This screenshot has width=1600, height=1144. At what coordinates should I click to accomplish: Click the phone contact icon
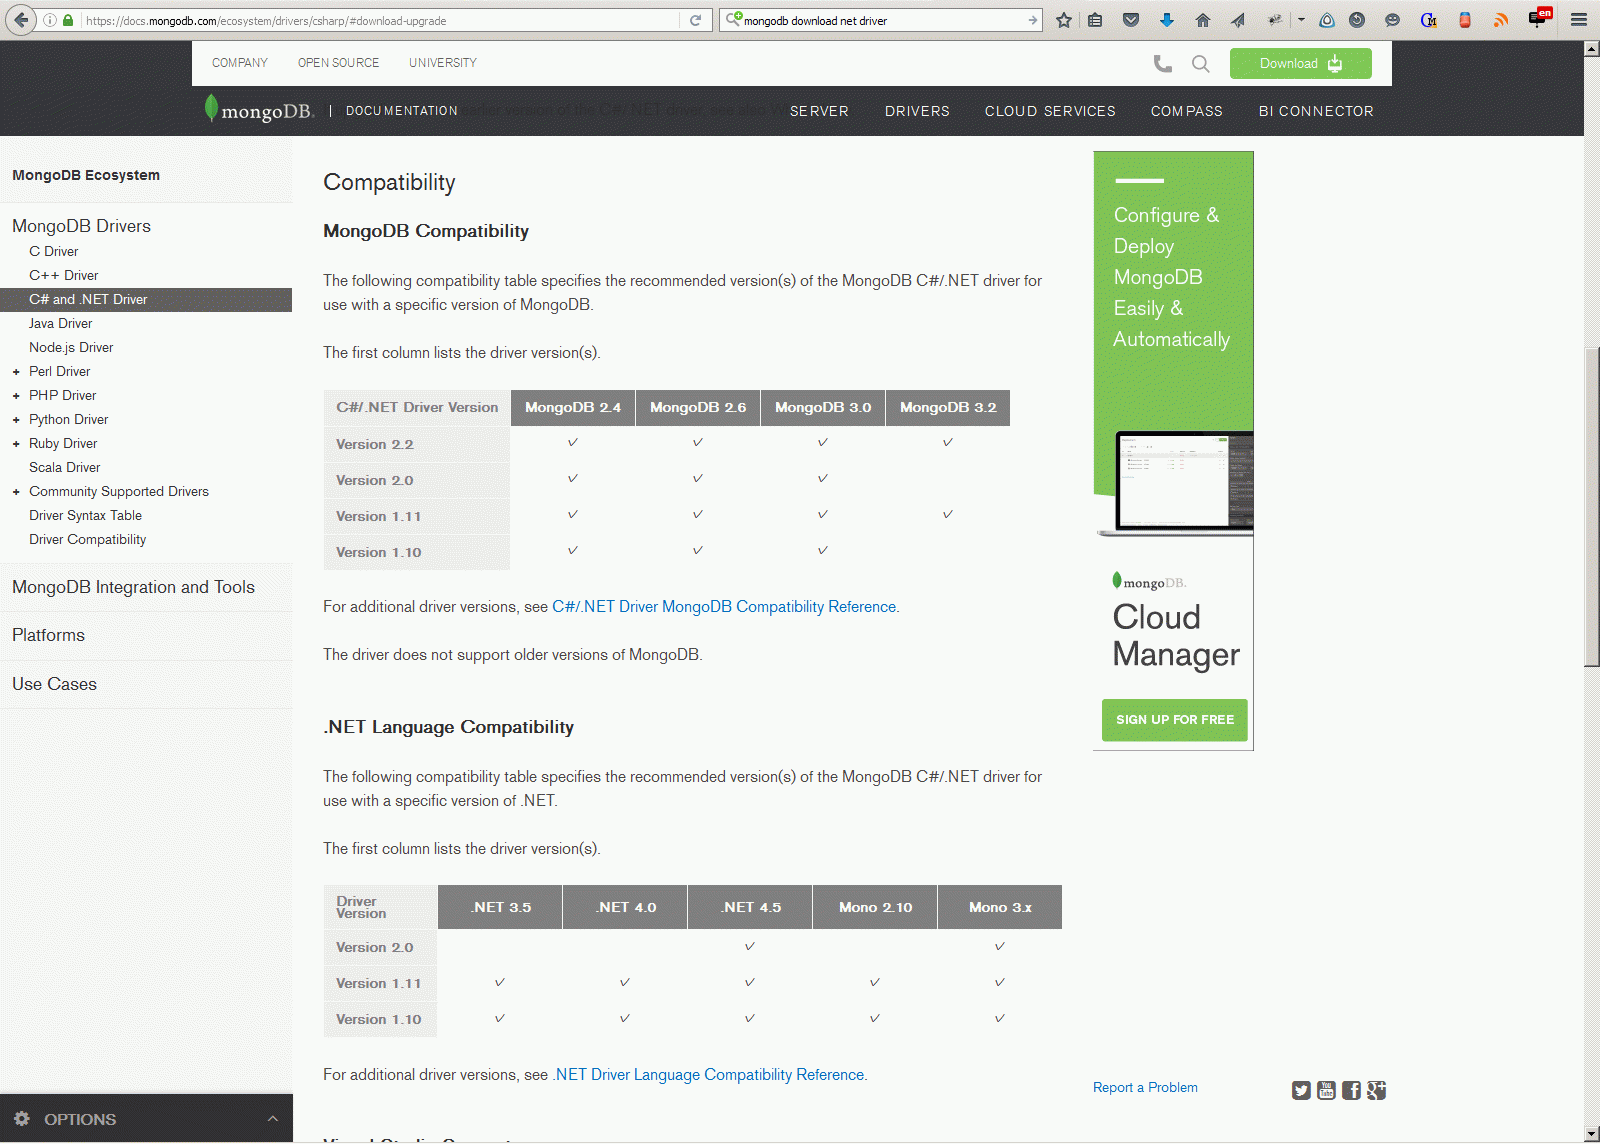(x=1163, y=64)
